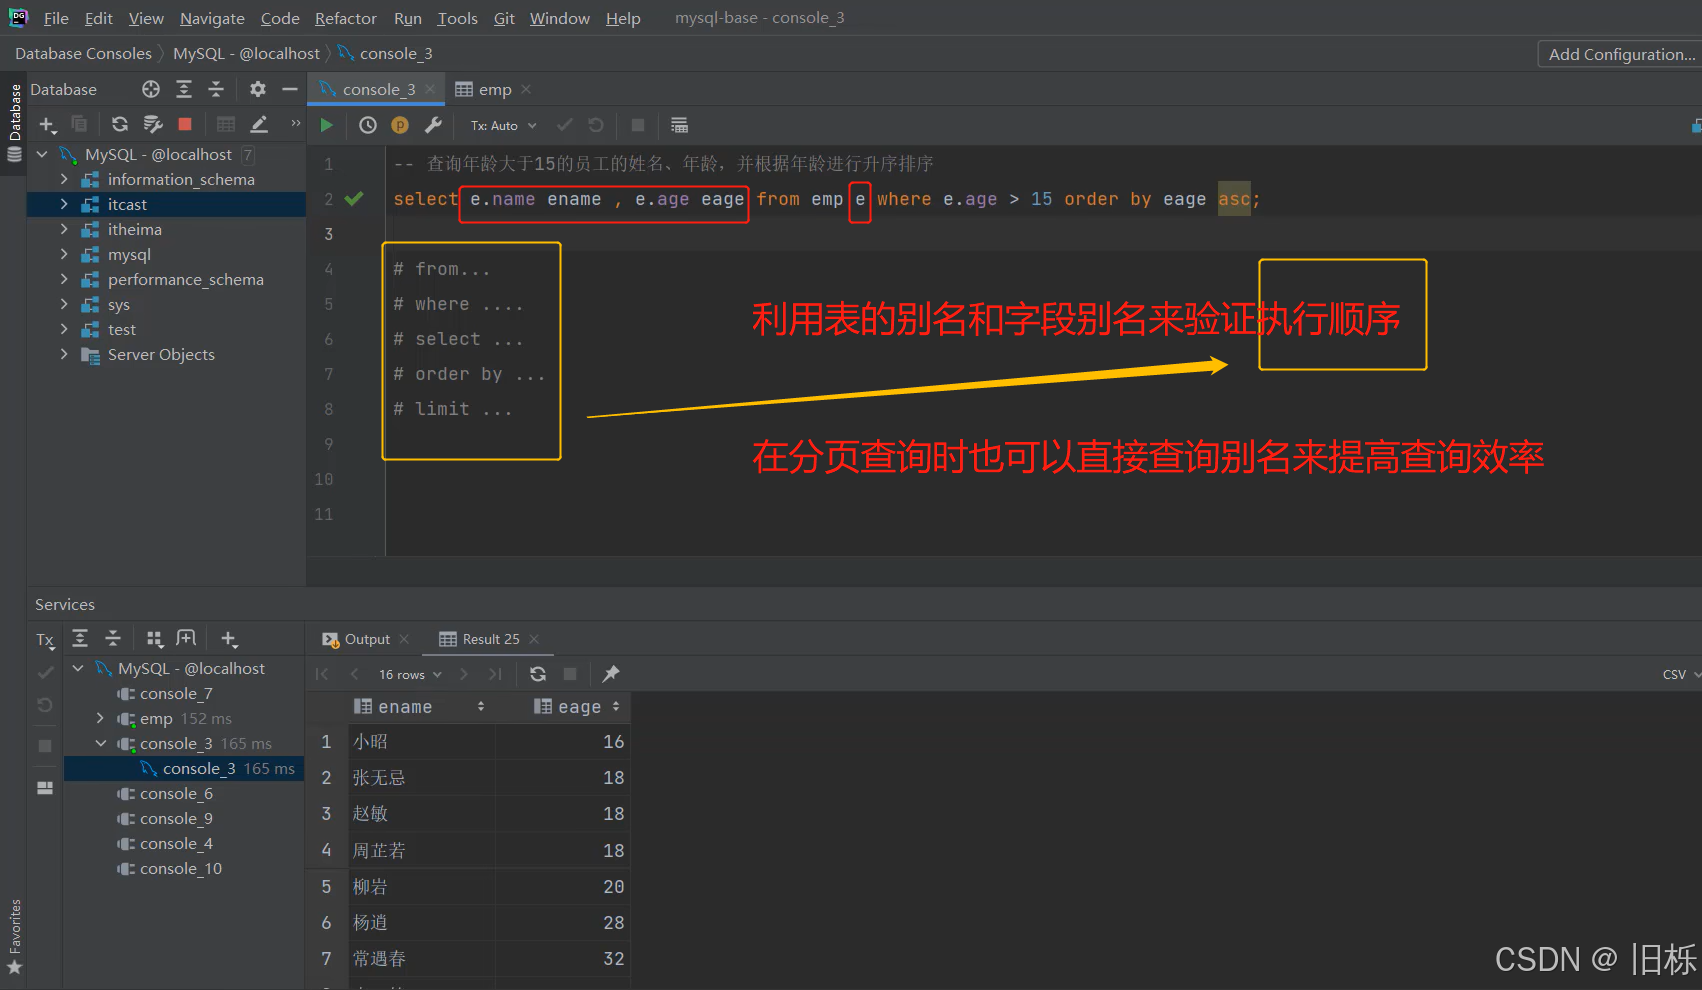Expand the itcast schema node
This screenshot has height=990, width=1702.
coord(64,204)
